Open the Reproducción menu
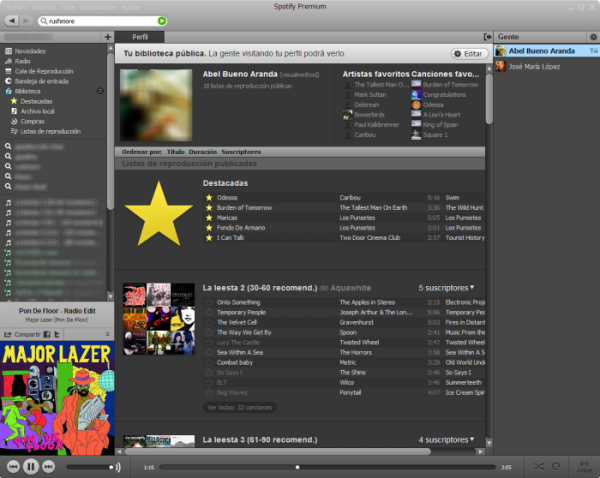This screenshot has height=478, width=600. 98,7
